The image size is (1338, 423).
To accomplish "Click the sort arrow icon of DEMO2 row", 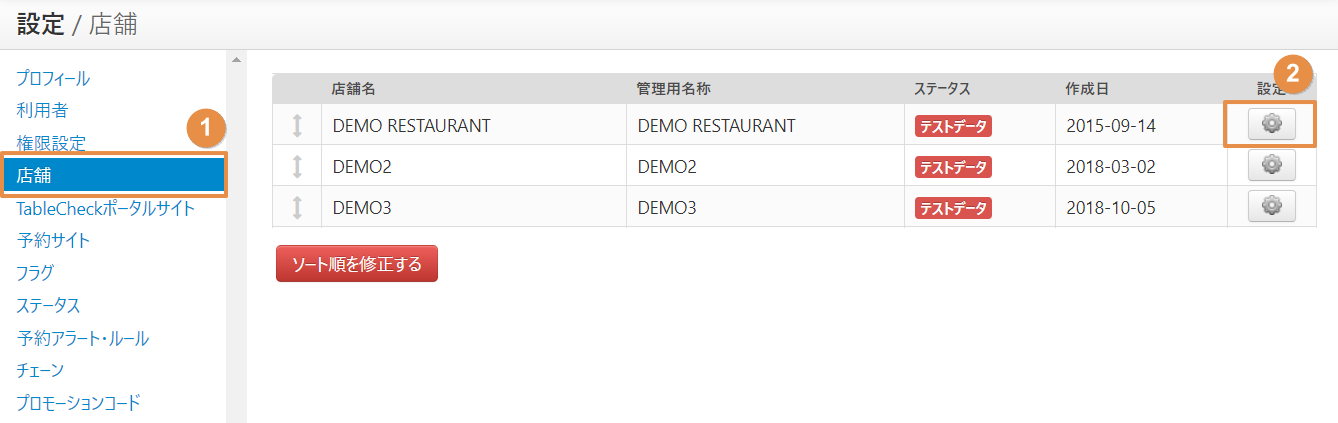I will pyautogui.click(x=297, y=167).
